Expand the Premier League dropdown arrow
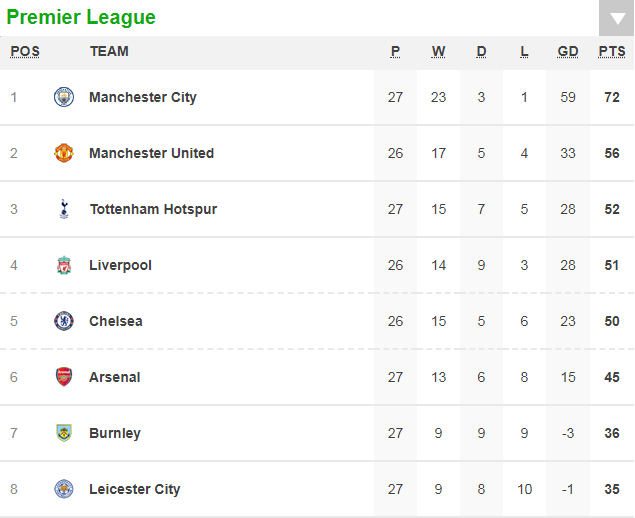The width and height of the screenshot is (635, 518). click(x=614, y=19)
